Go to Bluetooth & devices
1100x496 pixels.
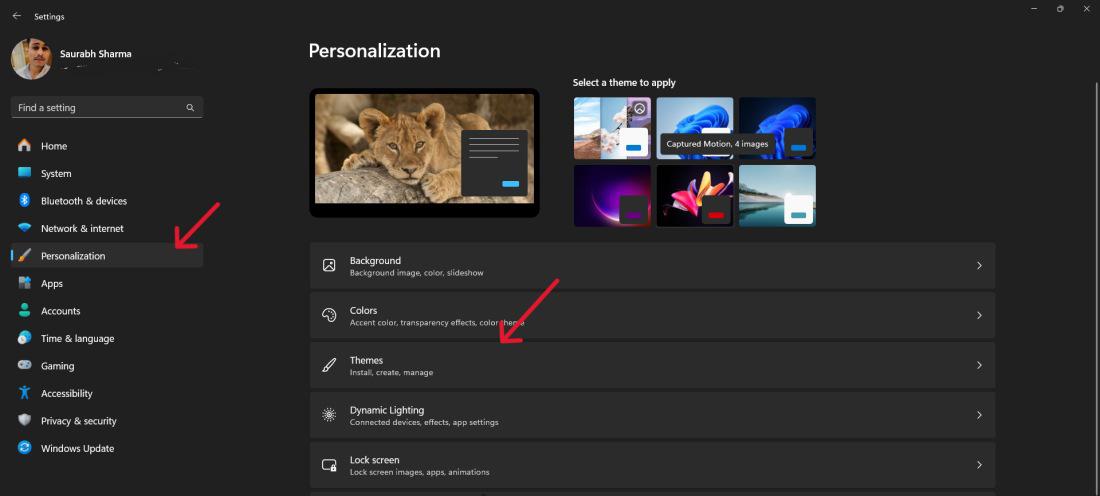click(107, 201)
